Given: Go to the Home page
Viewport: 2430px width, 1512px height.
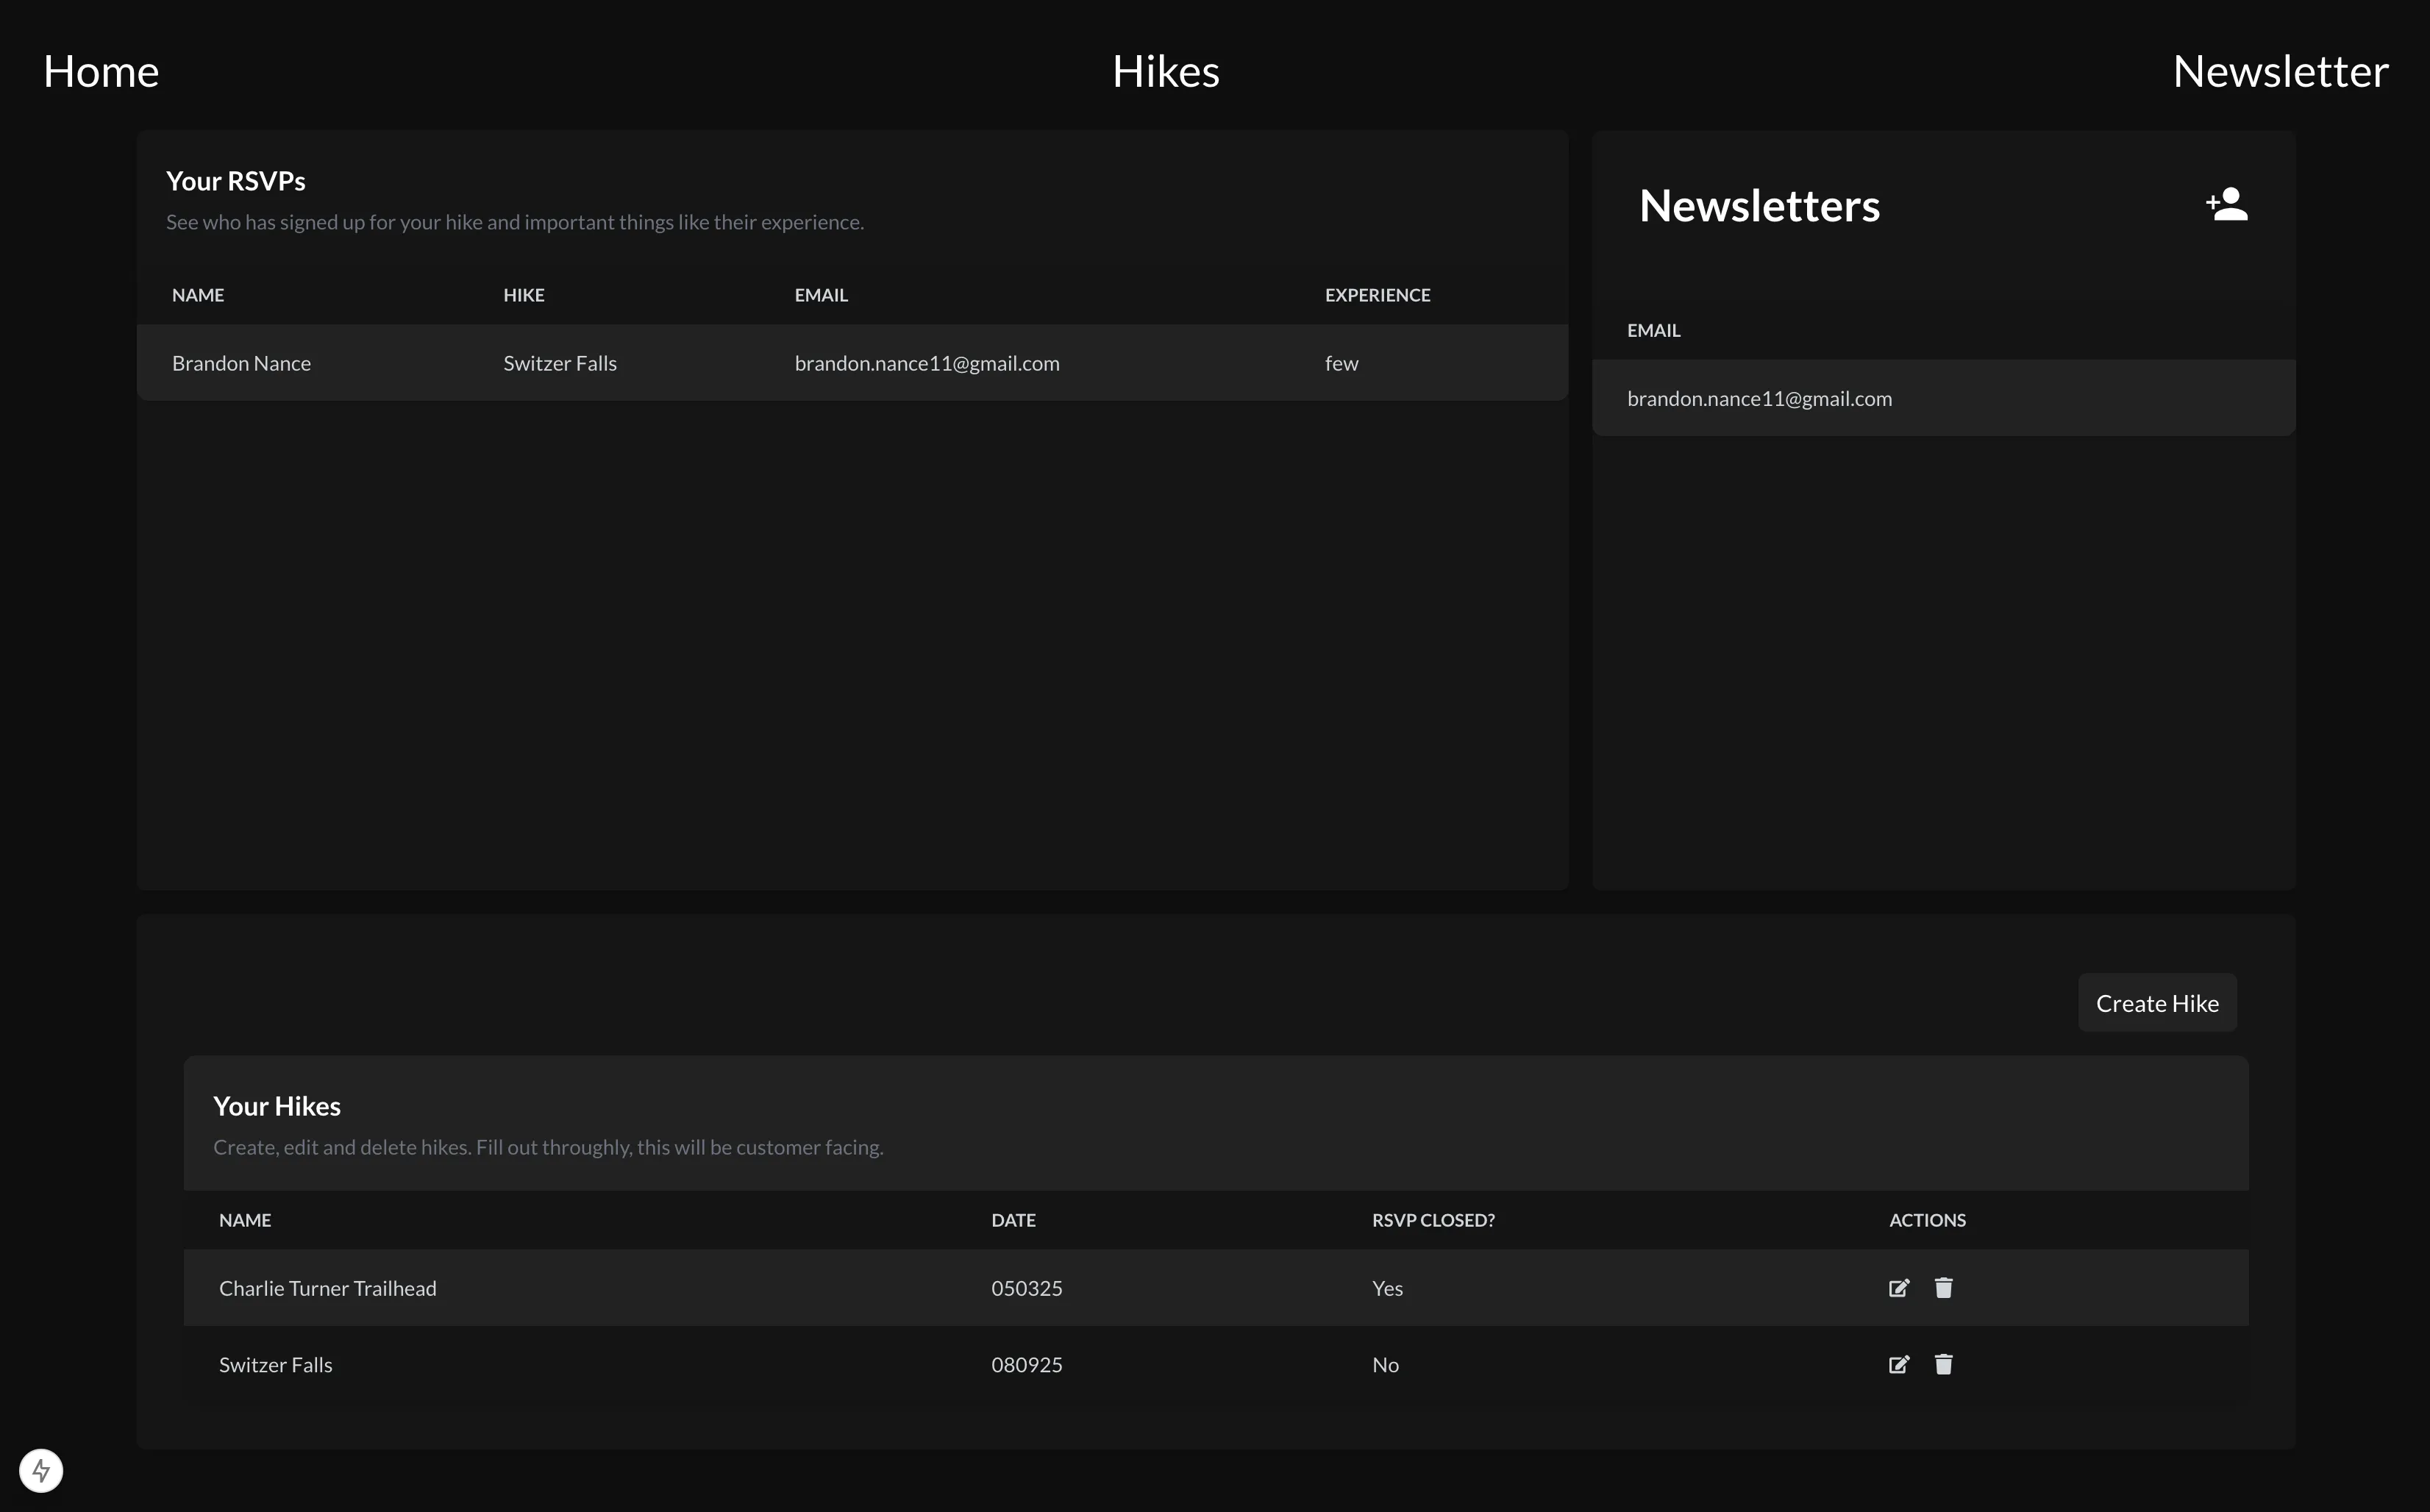Looking at the screenshot, I should [101, 72].
